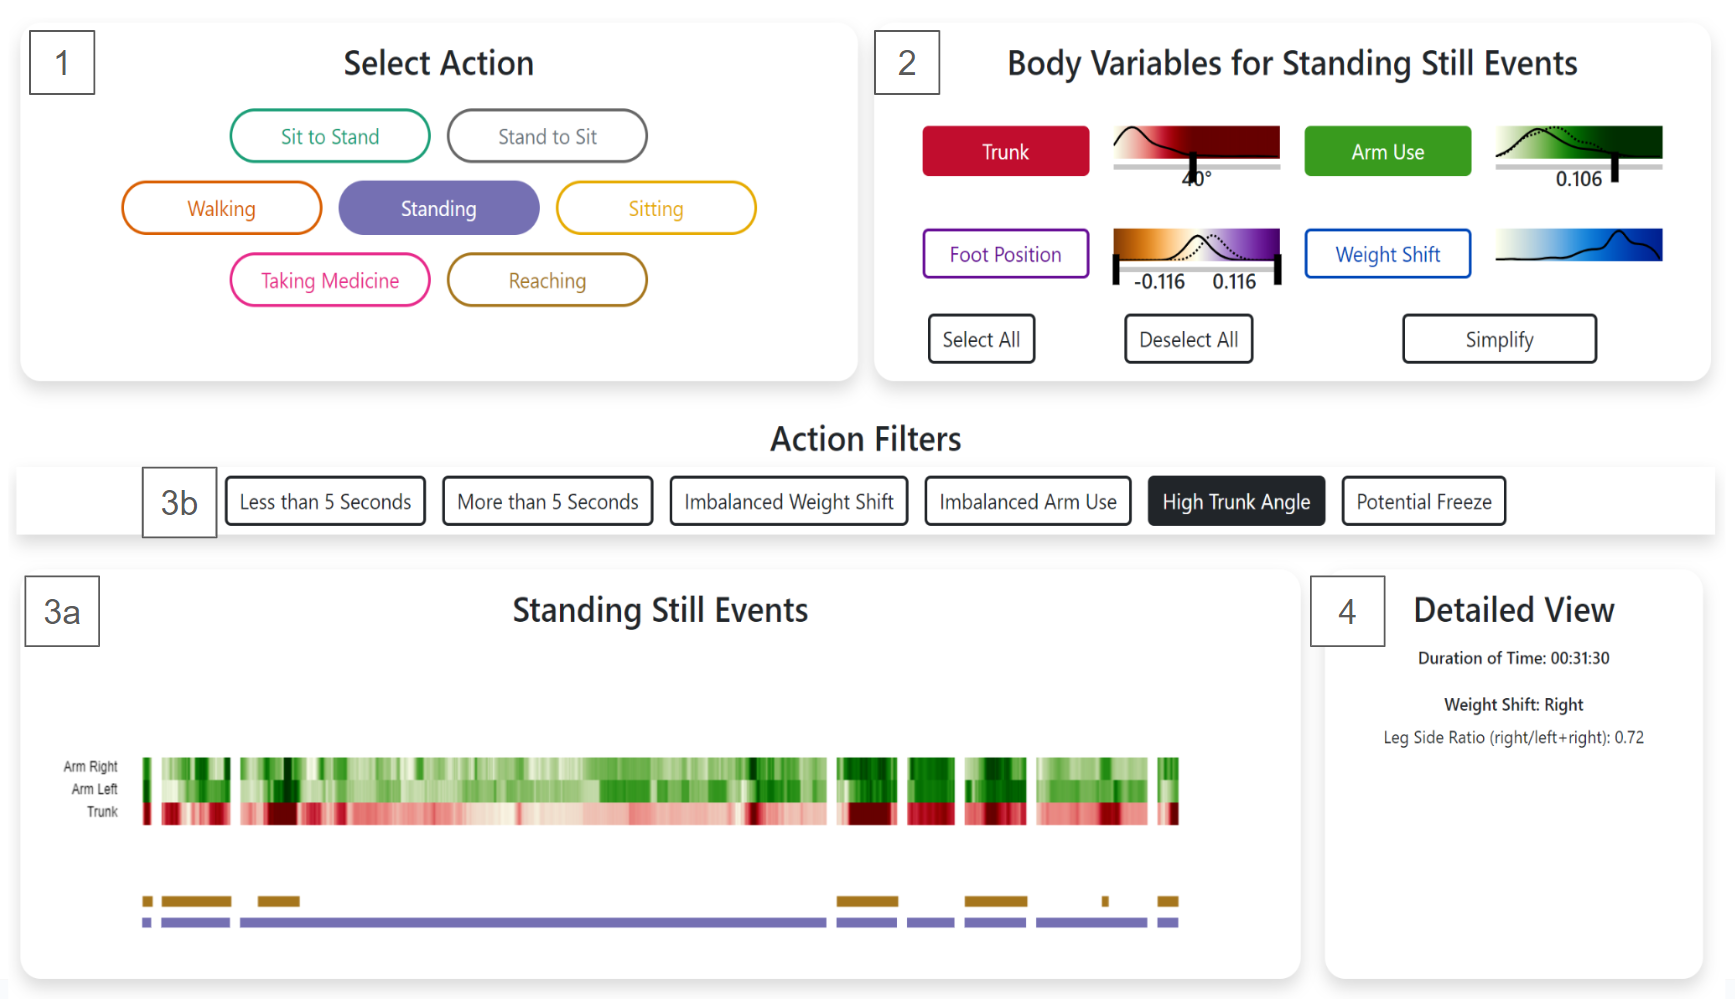Screen dimensions: 1735x999
Task: Choose the Sit to Stand action
Action: click(330, 135)
